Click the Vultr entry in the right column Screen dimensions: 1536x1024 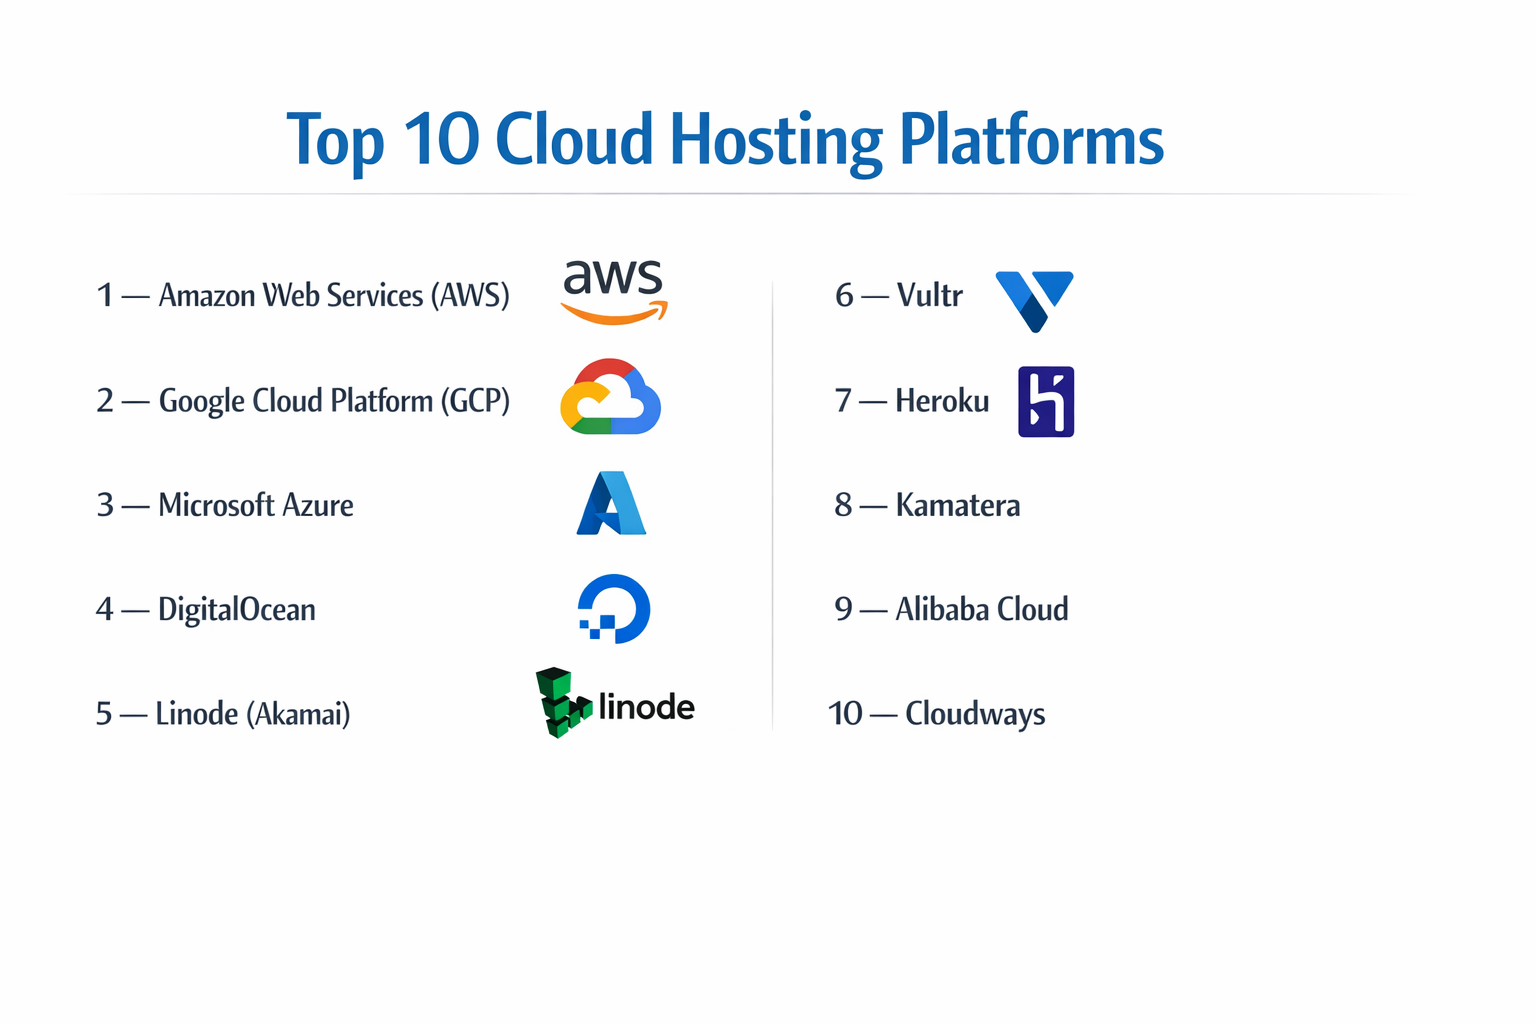tap(898, 295)
